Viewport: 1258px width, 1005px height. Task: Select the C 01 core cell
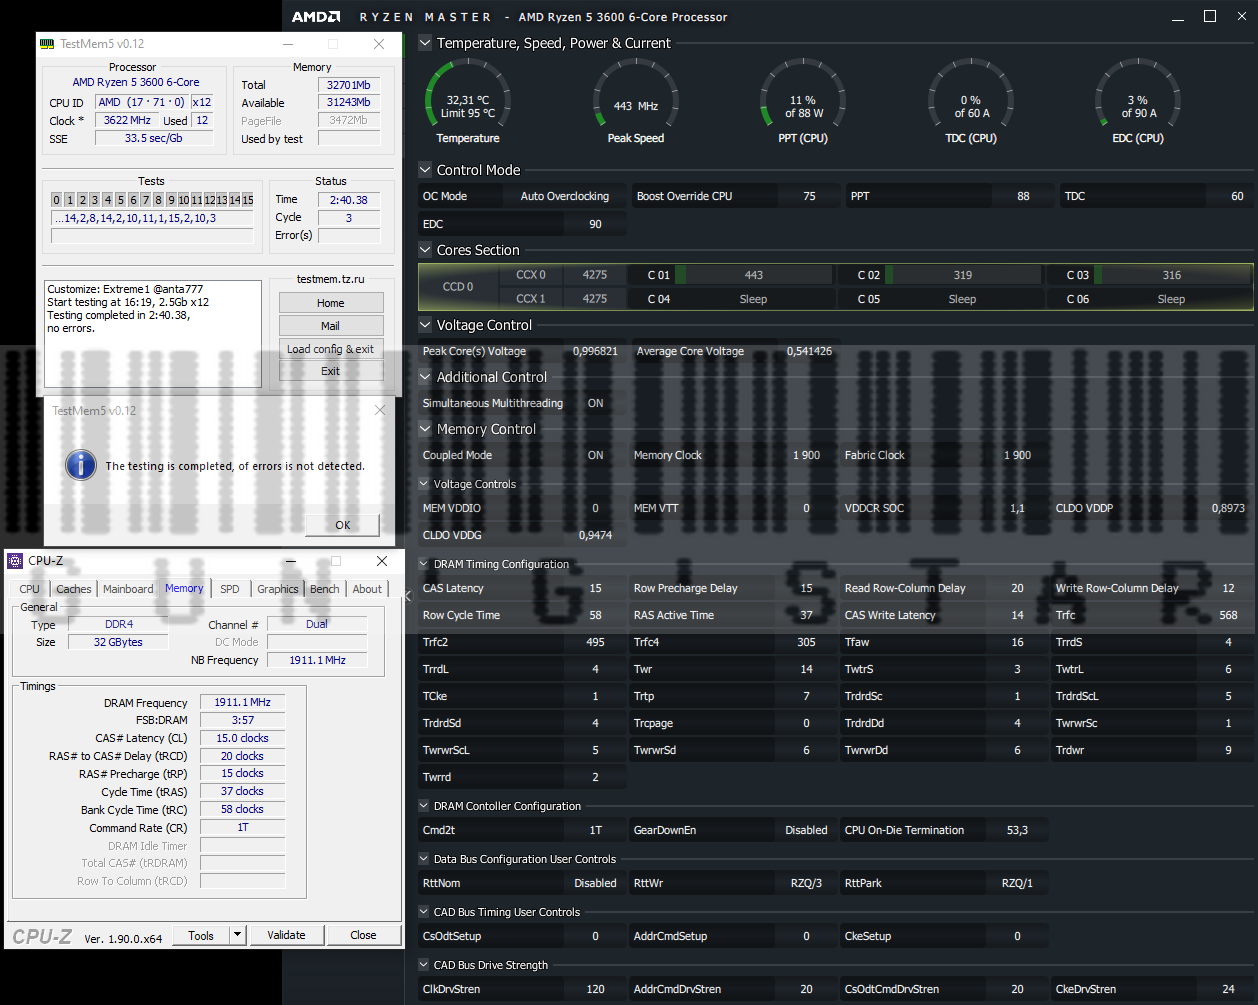[731, 275]
